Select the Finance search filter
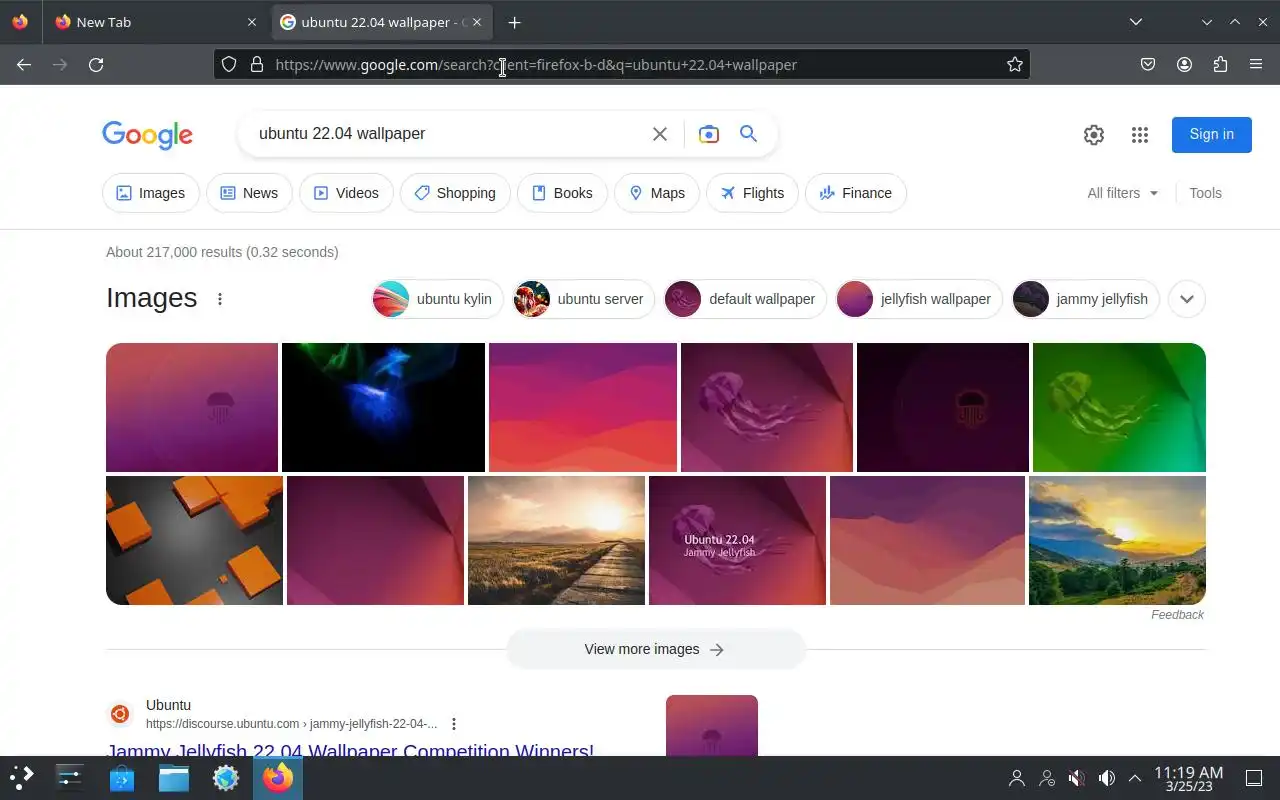 (856, 193)
